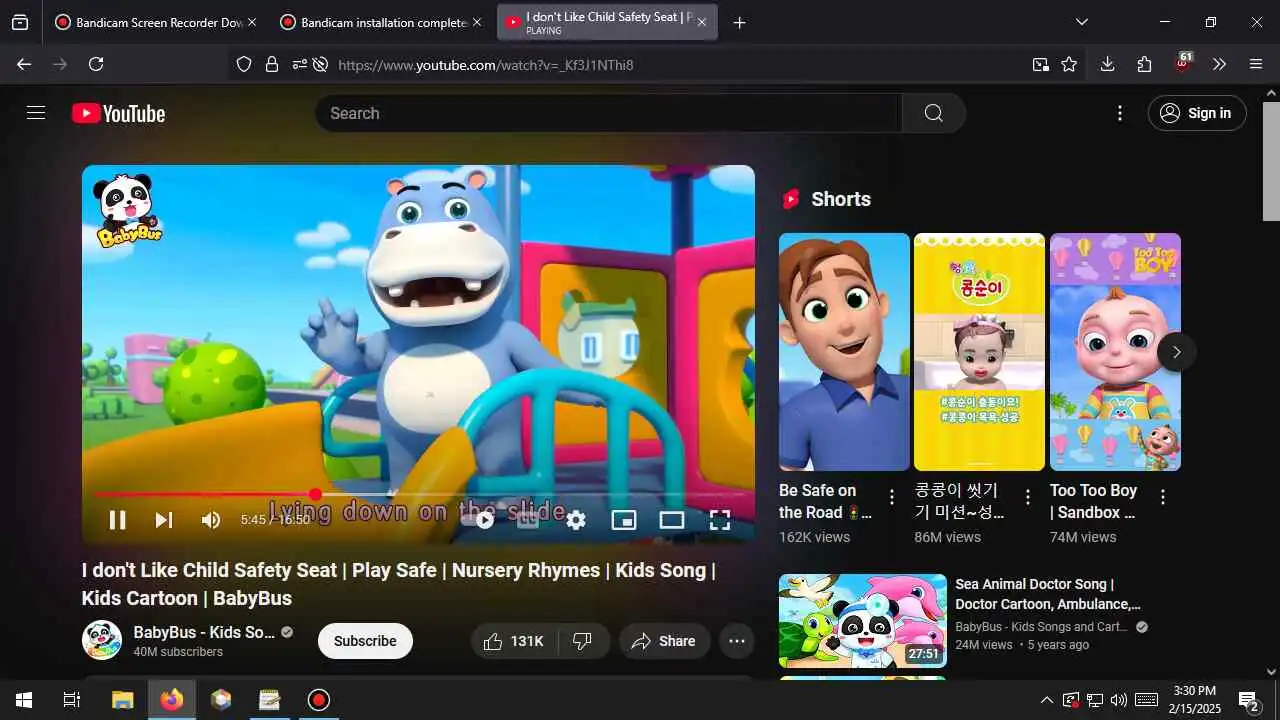The height and width of the screenshot is (720, 1280).
Task: Show site security padlock info
Action: click(272, 64)
